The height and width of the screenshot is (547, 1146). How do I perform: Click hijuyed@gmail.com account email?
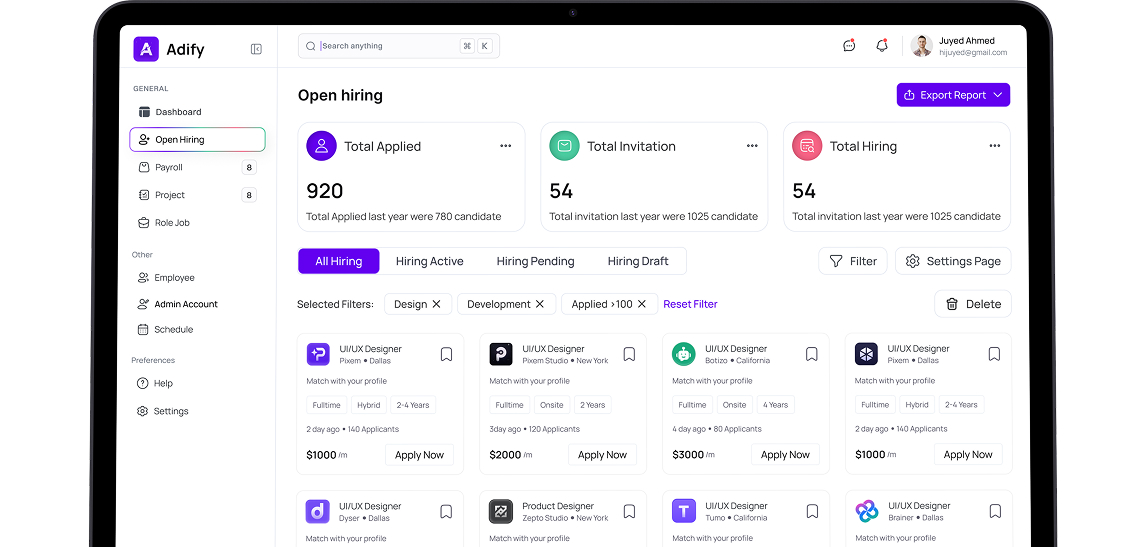[x=973, y=53]
